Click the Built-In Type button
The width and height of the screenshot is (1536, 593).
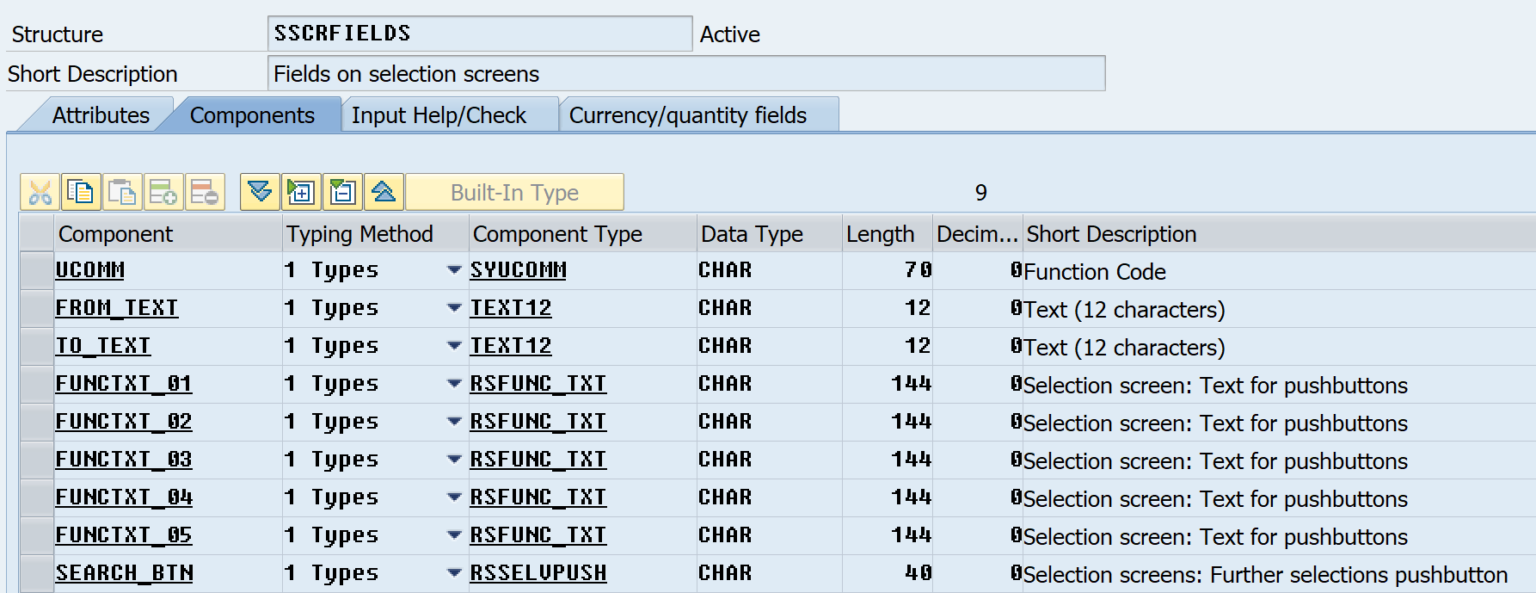point(514,191)
